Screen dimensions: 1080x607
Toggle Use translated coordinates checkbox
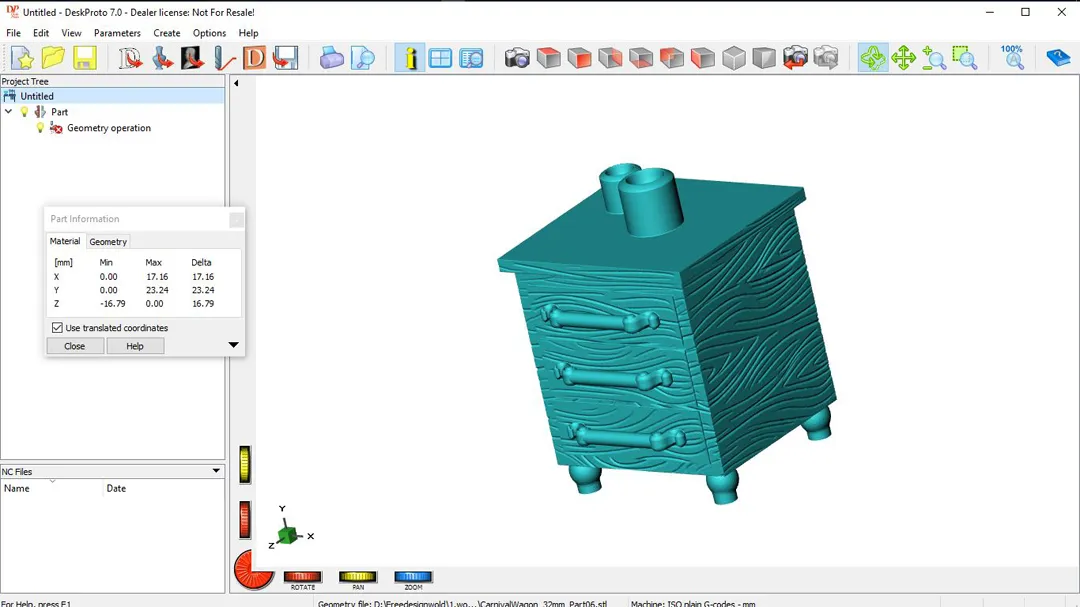click(x=57, y=328)
